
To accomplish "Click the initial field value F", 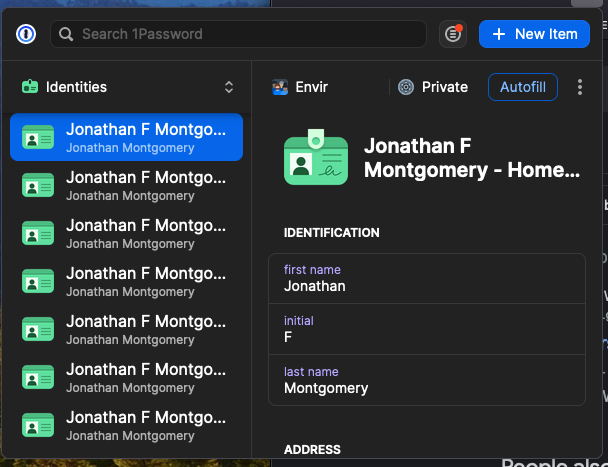I will [x=288, y=337].
